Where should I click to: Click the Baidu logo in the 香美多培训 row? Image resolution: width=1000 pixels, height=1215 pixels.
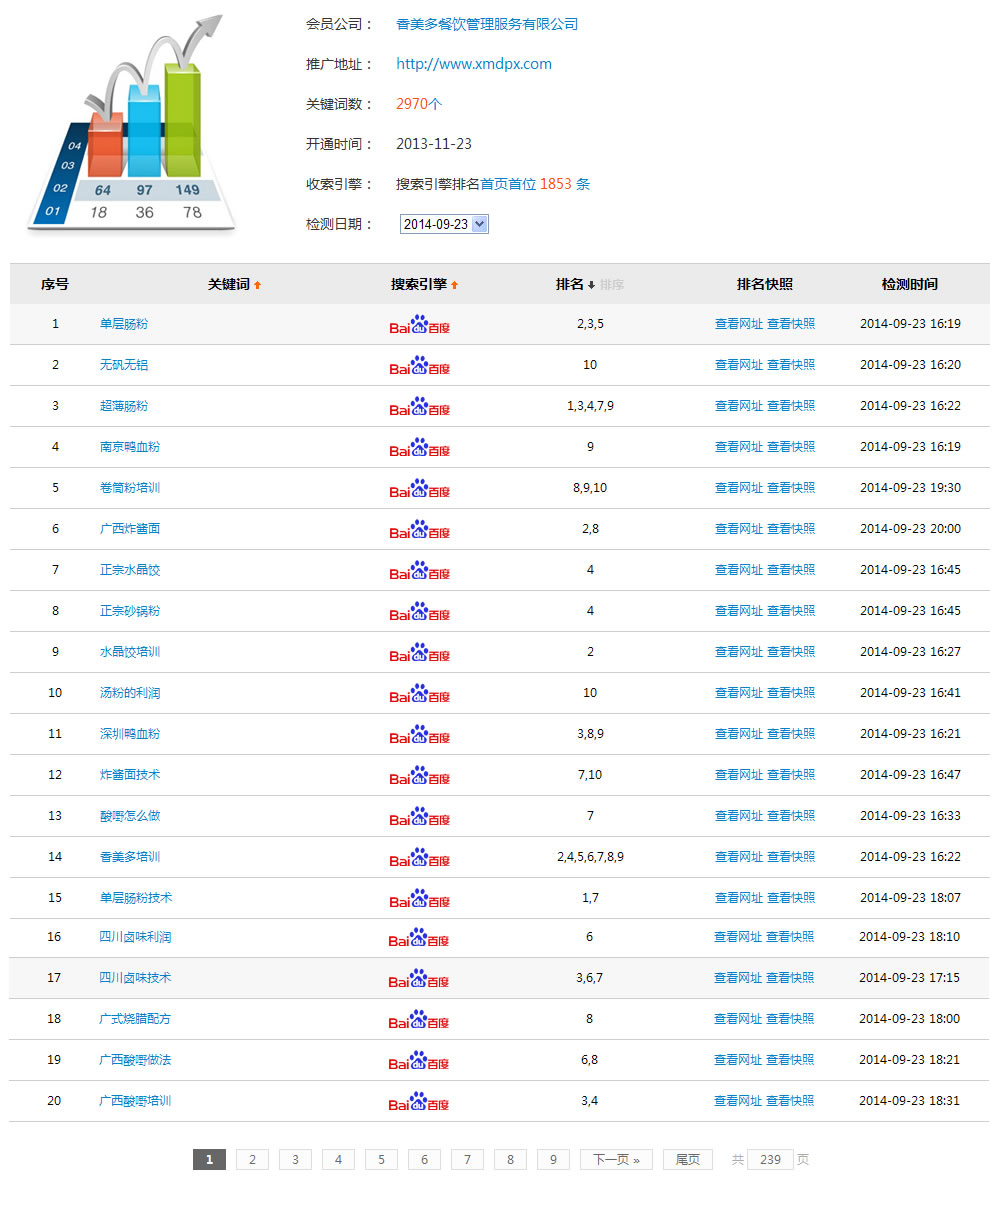(419, 858)
